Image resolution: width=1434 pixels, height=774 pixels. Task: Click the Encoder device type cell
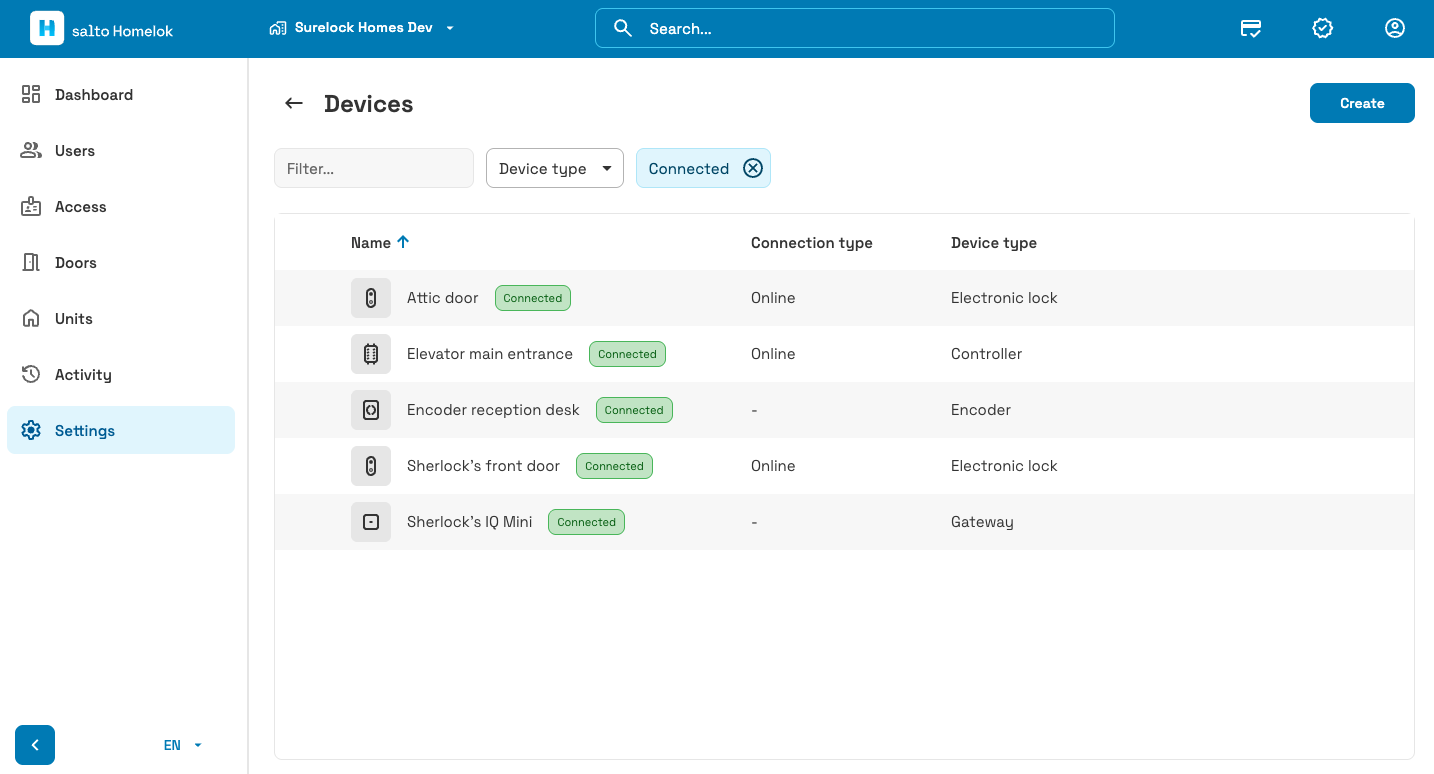click(x=981, y=410)
